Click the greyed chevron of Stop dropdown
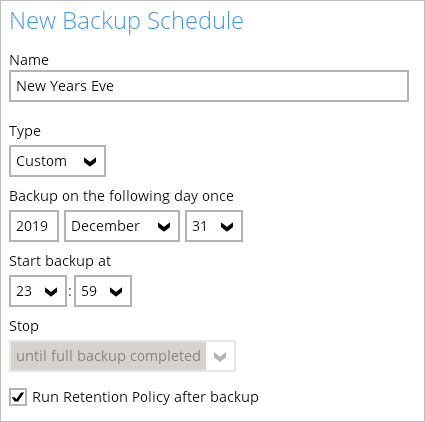The width and height of the screenshot is (425, 422). point(220,357)
